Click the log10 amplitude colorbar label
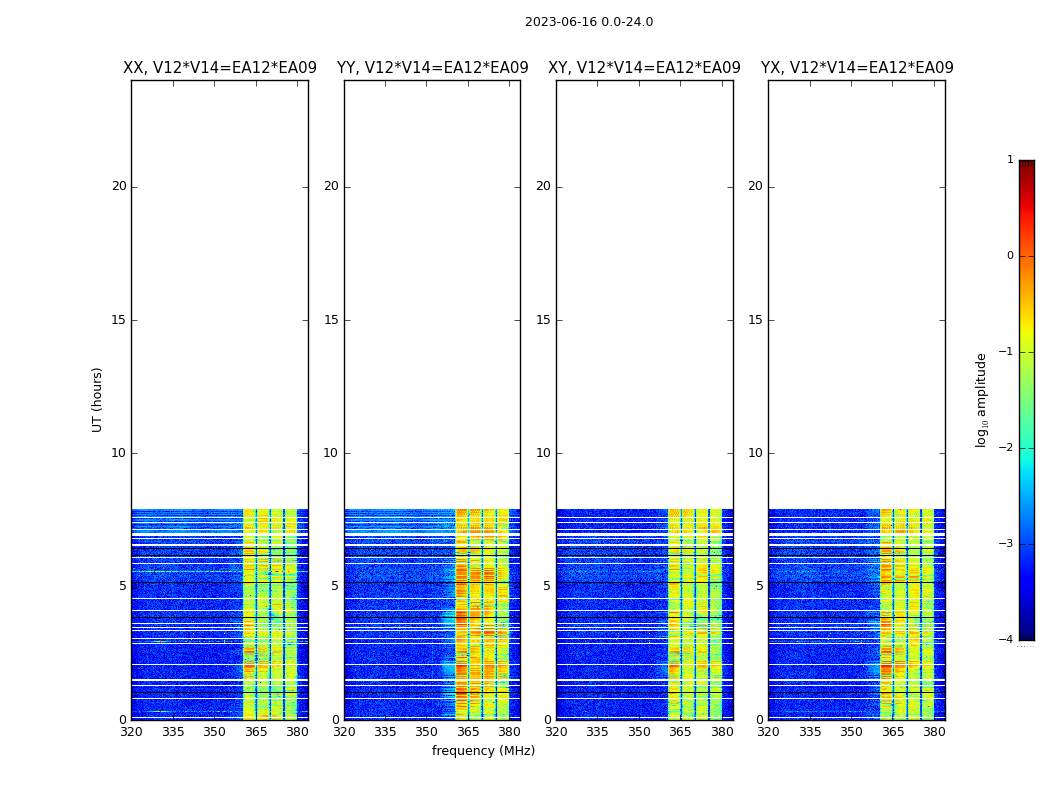 tap(981, 399)
